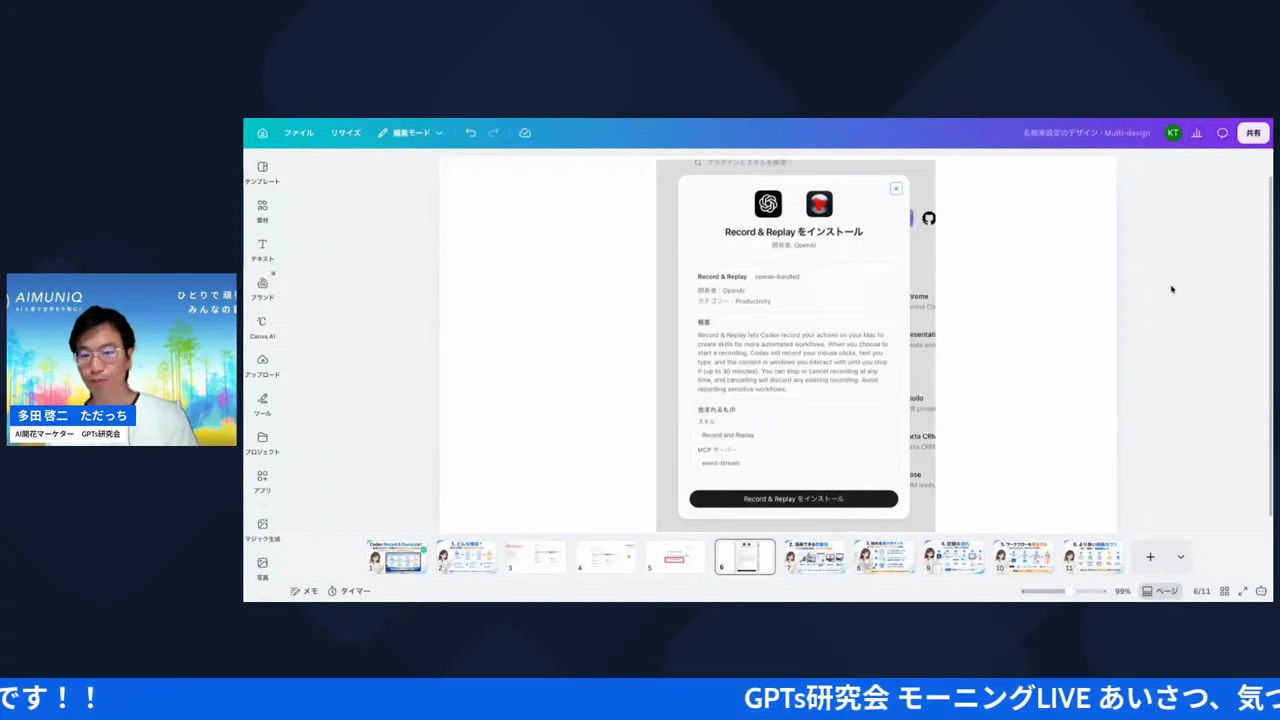Select page 4 thumbnail
This screenshot has height=720, width=1280.
click(605, 557)
